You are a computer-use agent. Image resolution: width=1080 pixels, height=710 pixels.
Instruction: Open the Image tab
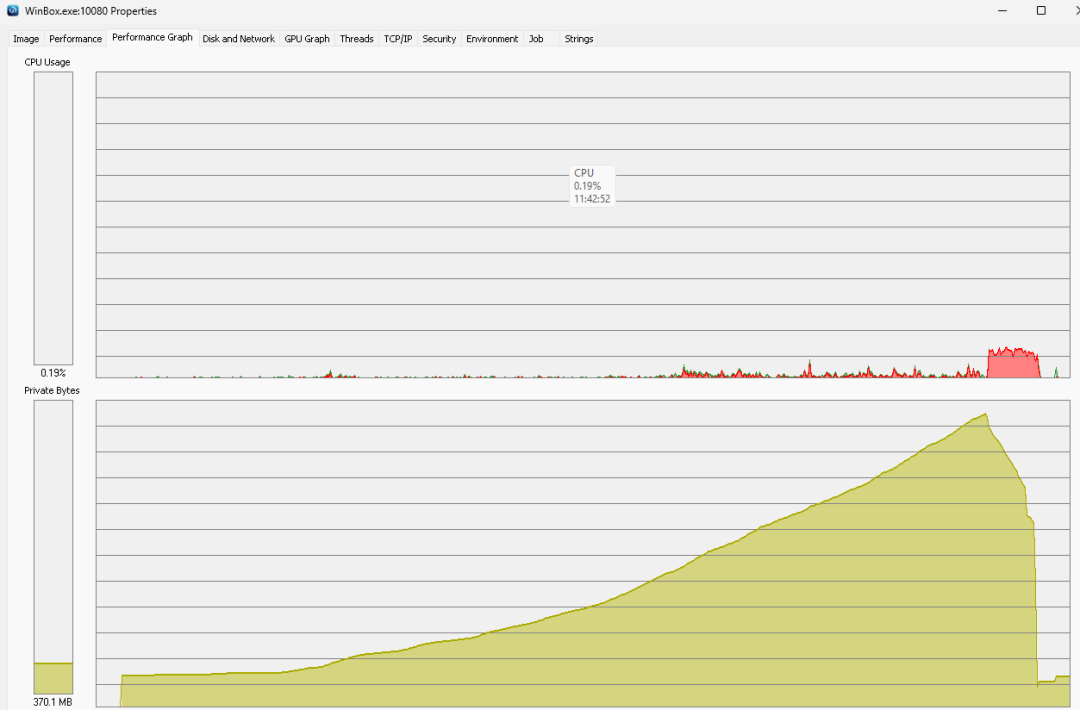click(x=26, y=39)
